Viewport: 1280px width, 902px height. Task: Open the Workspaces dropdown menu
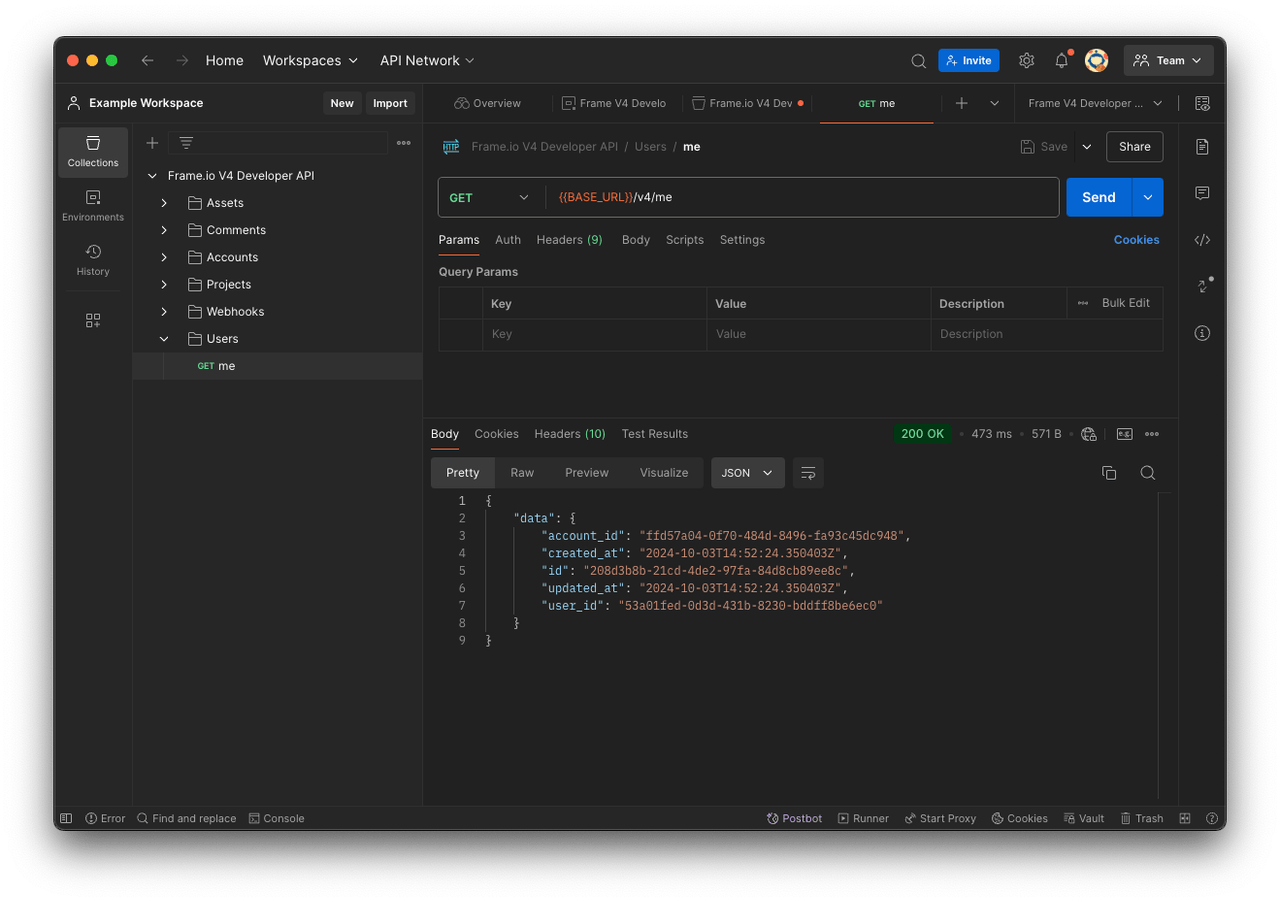(310, 61)
